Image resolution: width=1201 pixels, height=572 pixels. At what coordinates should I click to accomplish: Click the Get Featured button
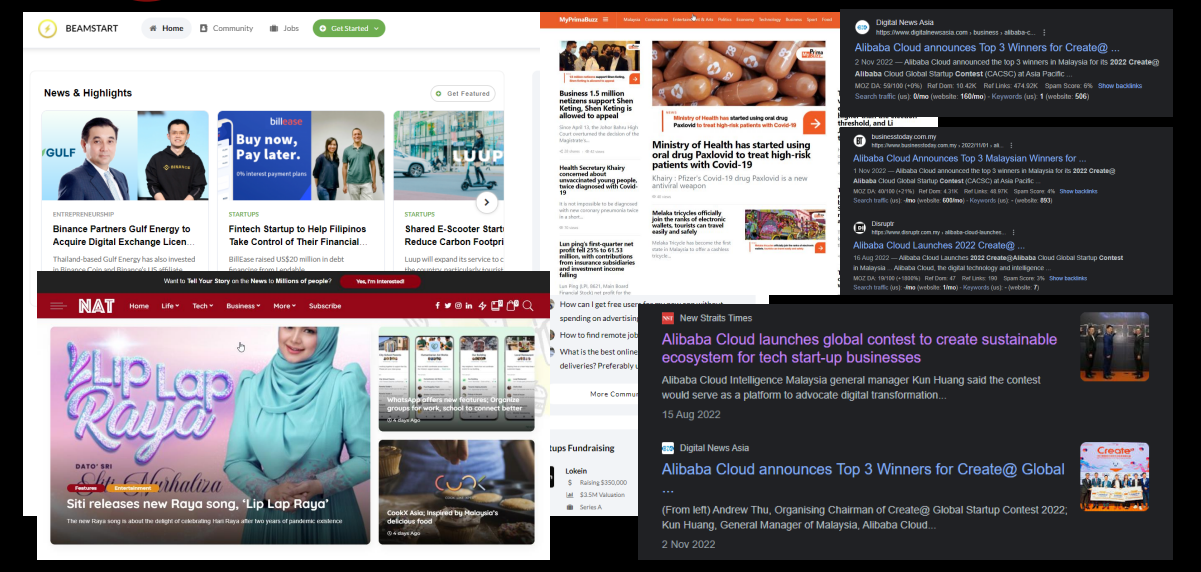(463, 93)
